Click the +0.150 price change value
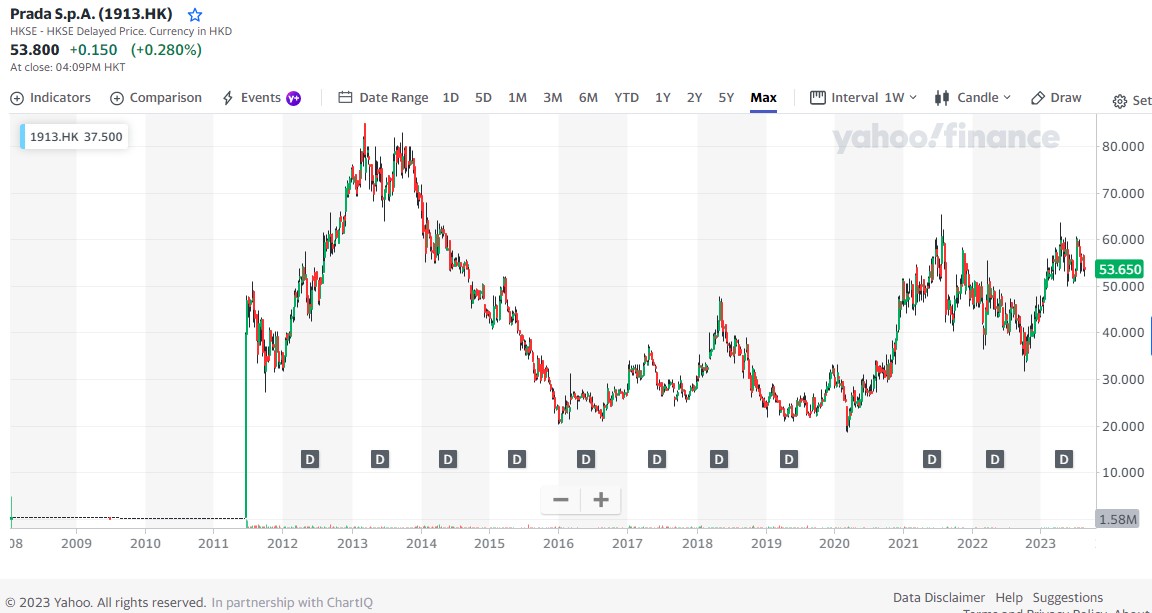The image size is (1152, 613). pyautogui.click(x=93, y=49)
